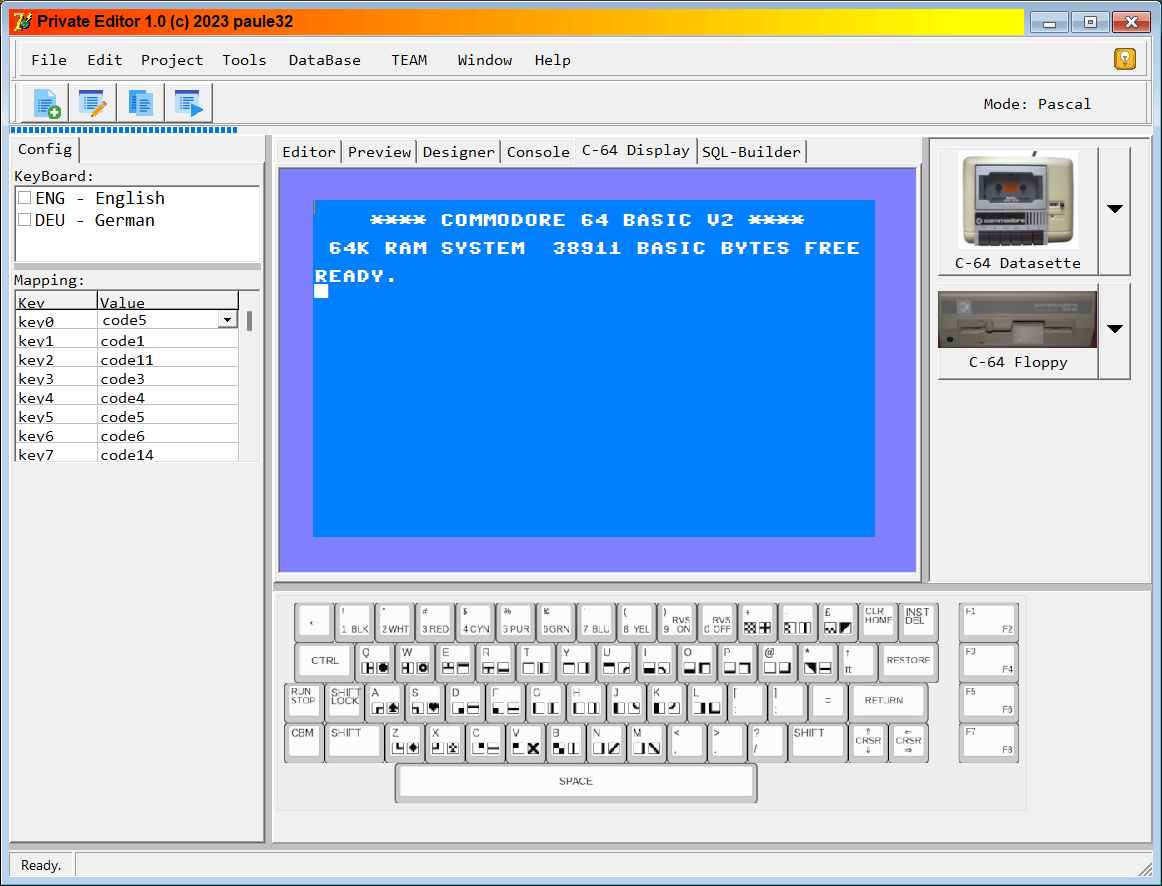The image size is (1162, 886).
Task: Enable the ENG - English keyboard checkbox
Action: (25, 198)
